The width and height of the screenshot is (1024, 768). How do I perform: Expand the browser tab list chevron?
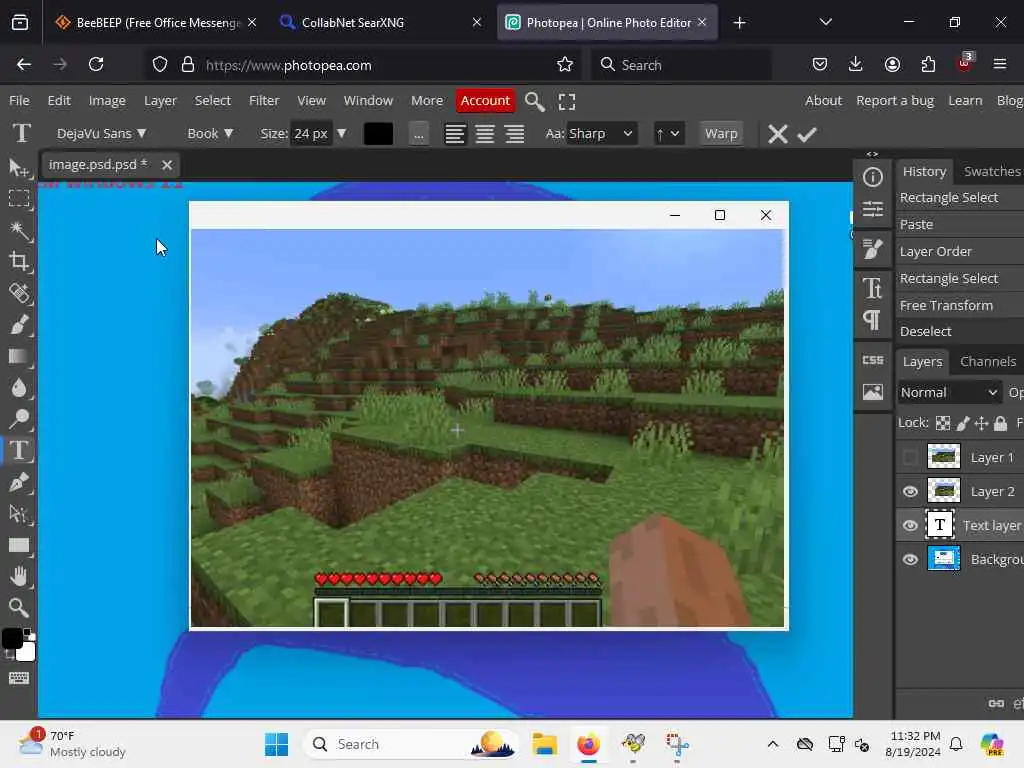[x=825, y=22]
